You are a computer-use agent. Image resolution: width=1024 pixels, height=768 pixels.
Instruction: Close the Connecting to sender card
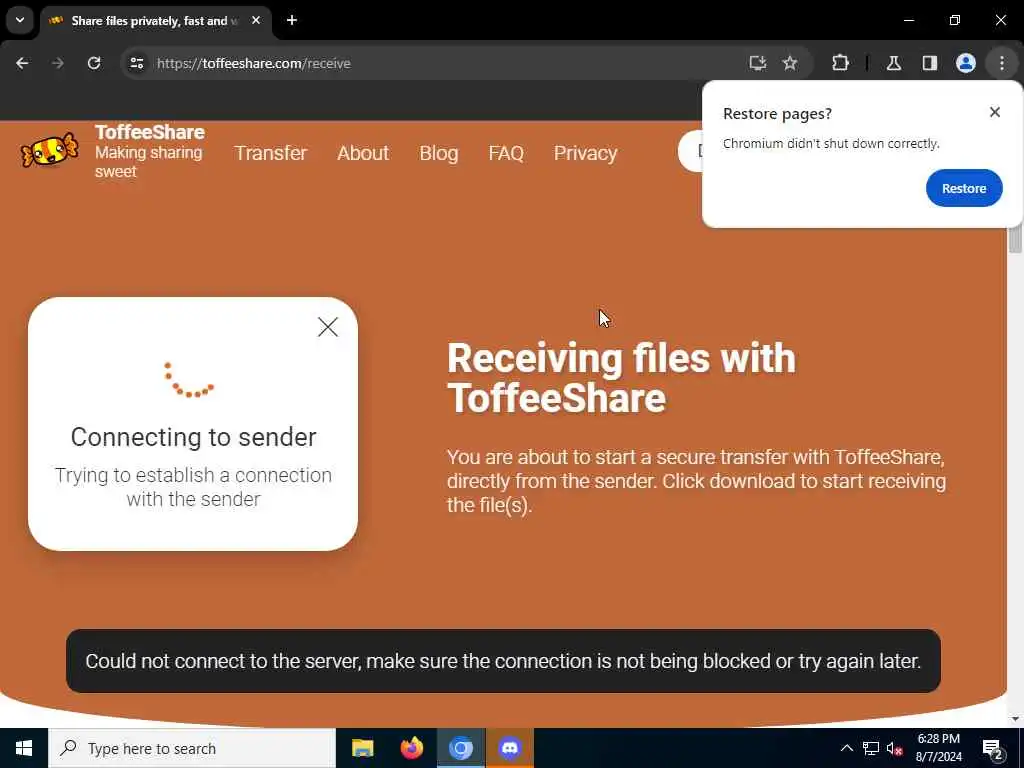click(328, 327)
